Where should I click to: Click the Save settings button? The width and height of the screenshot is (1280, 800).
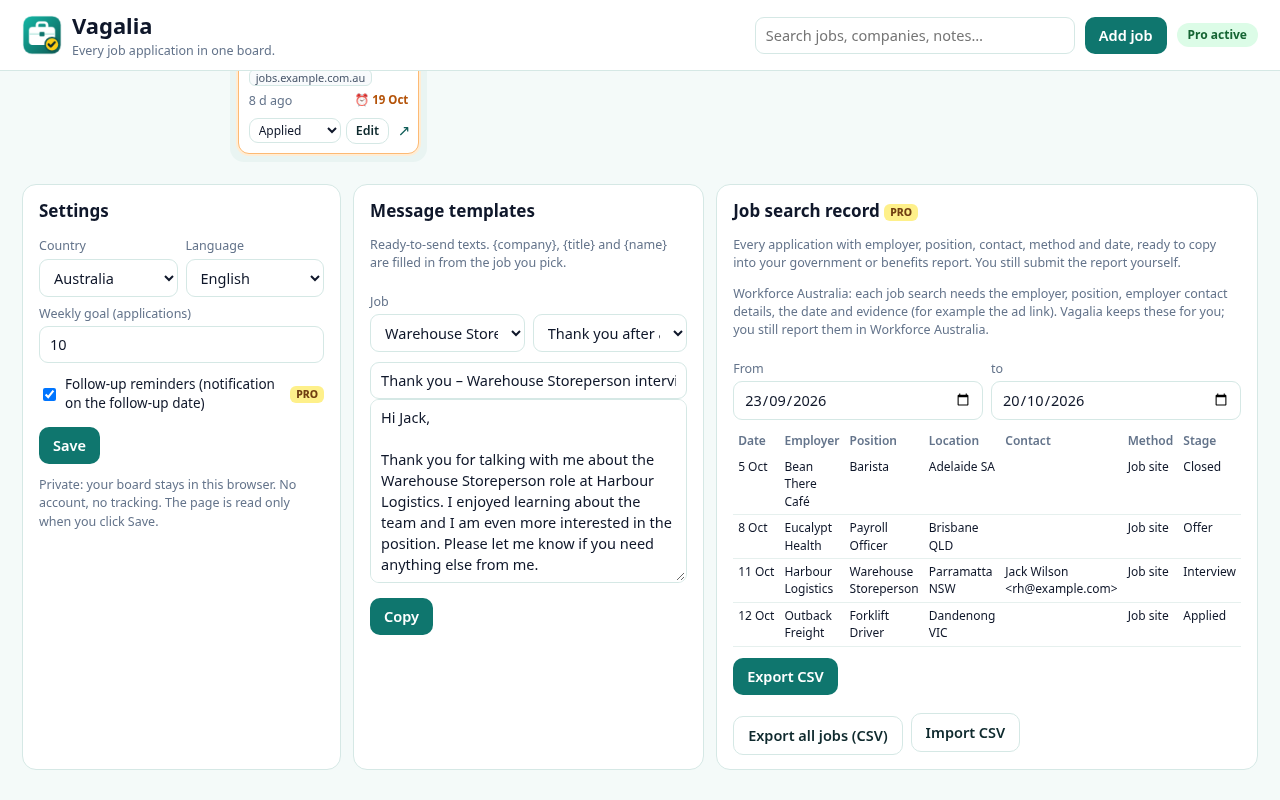69,445
